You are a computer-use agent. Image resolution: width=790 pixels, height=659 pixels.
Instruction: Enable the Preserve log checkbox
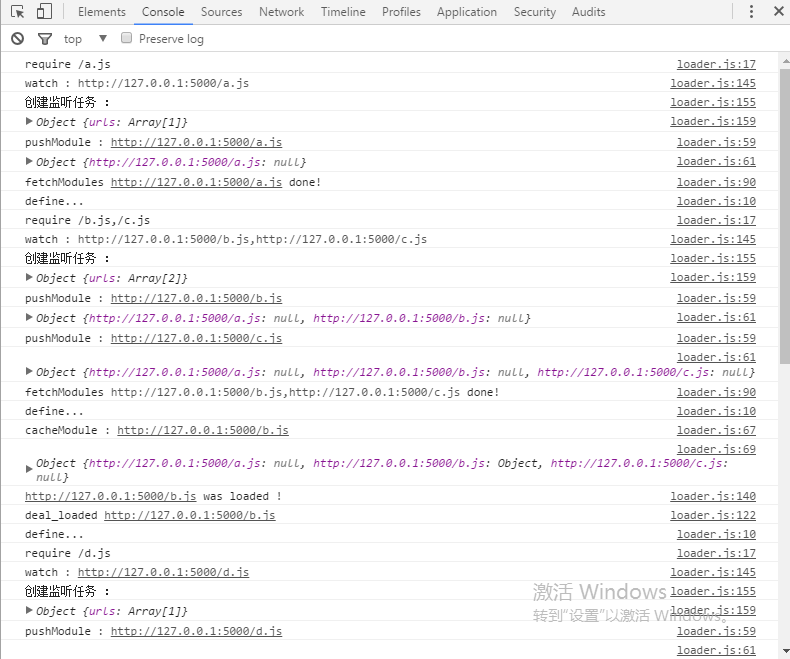pyautogui.click(x=126, y=38)
